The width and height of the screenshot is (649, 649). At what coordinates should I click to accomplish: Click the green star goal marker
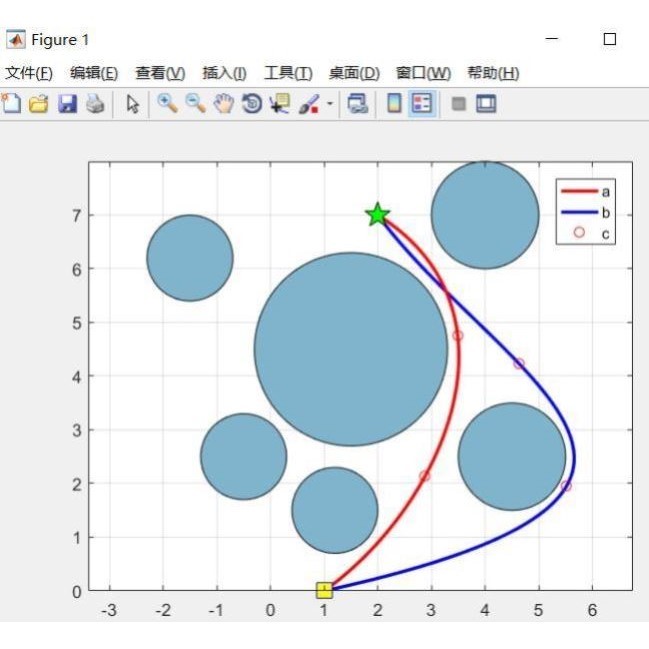pyautogui.click(x=377, y=215)
